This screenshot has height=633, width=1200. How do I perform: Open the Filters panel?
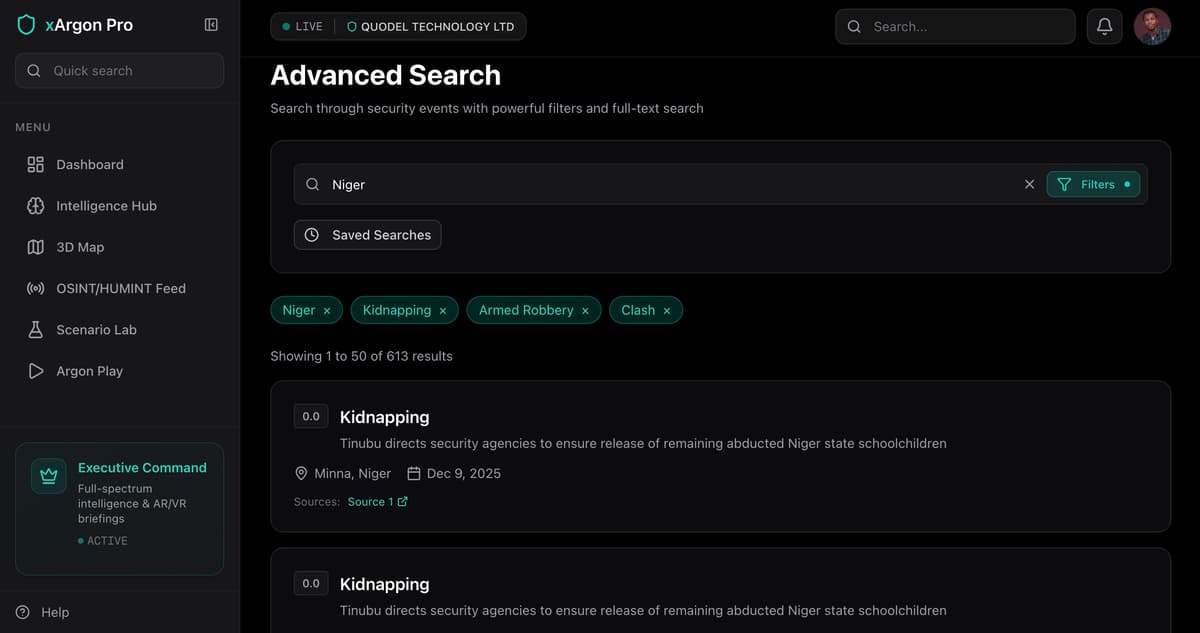(1093, 184)
